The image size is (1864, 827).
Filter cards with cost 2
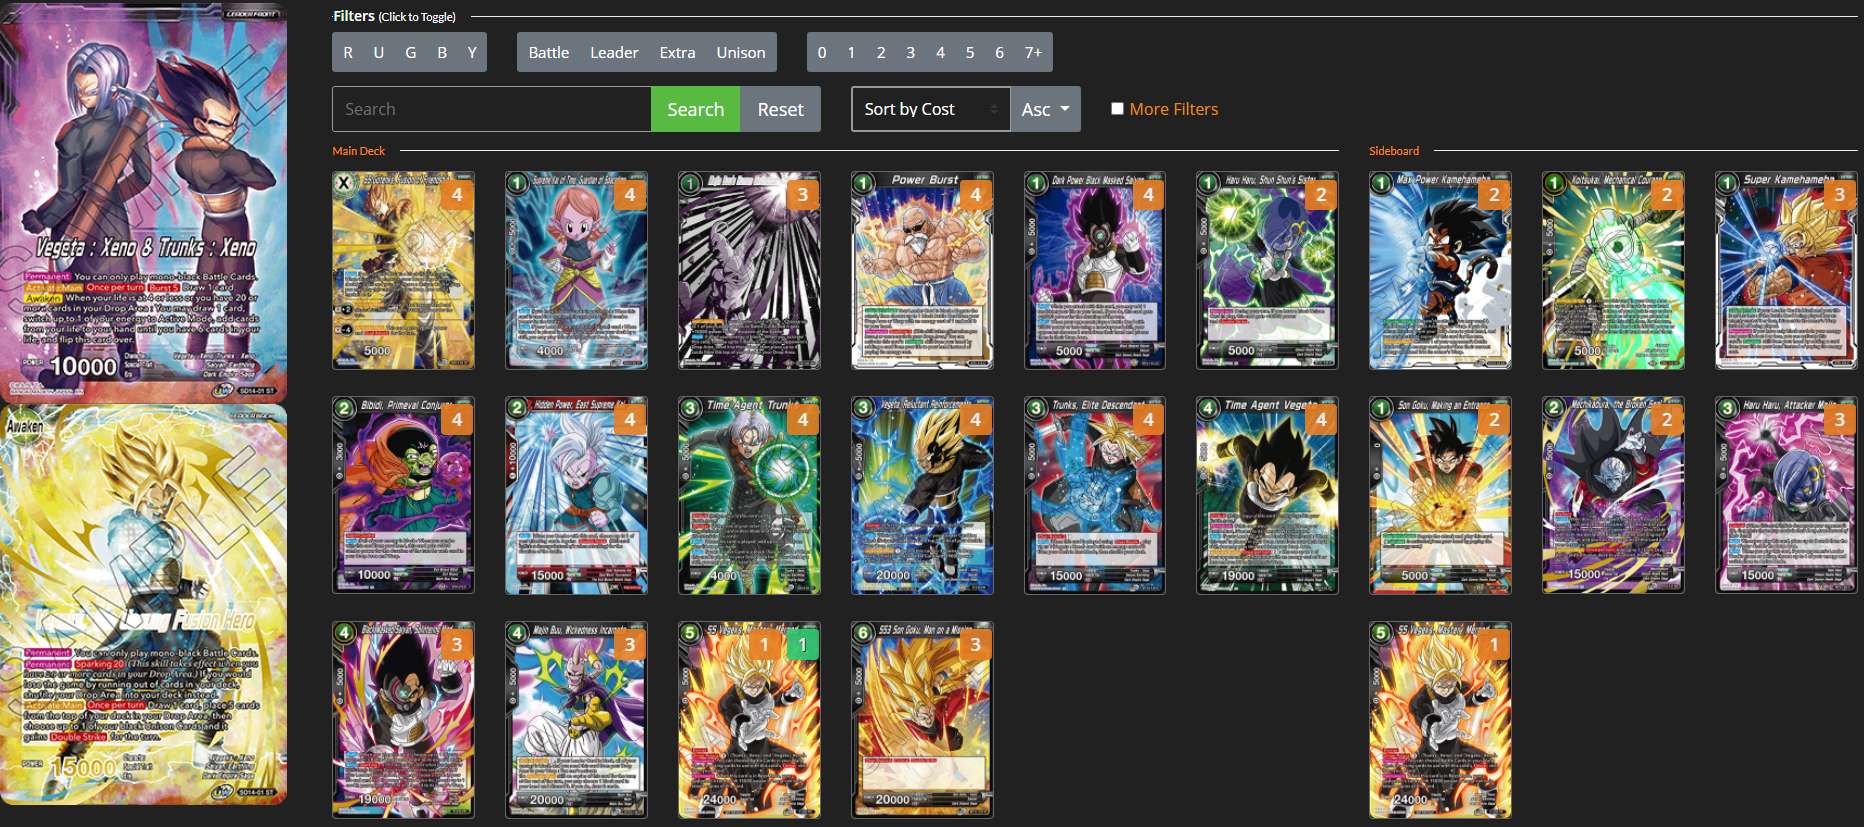881,52
